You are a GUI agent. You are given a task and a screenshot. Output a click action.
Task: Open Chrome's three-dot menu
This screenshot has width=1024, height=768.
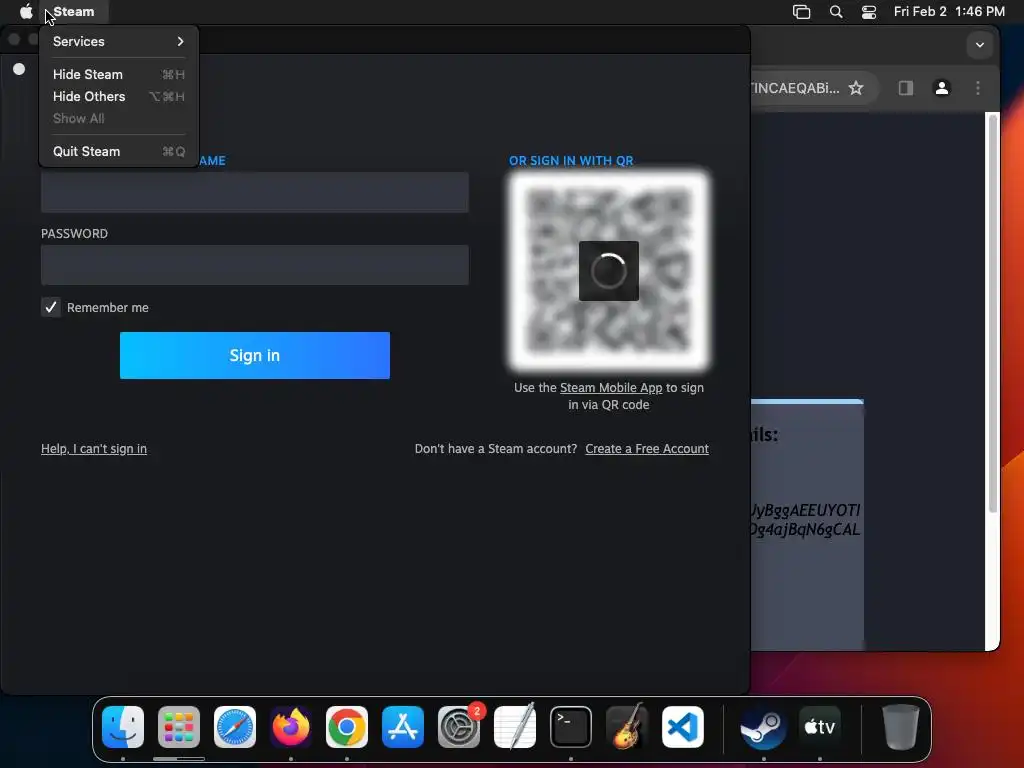click(978, 88)
